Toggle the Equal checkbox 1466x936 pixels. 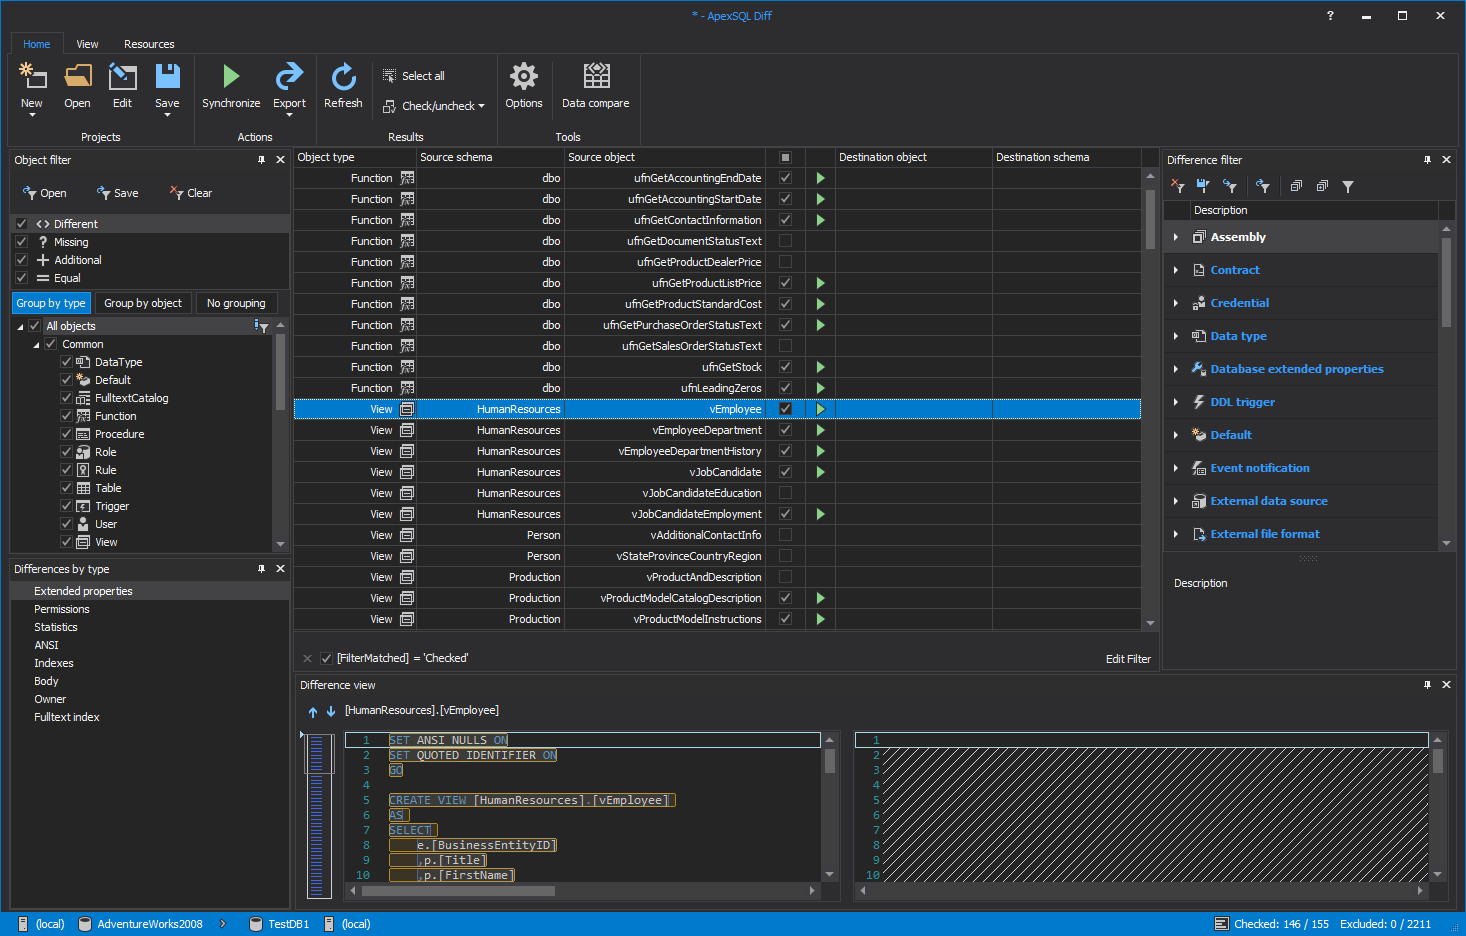coord(21,278)
